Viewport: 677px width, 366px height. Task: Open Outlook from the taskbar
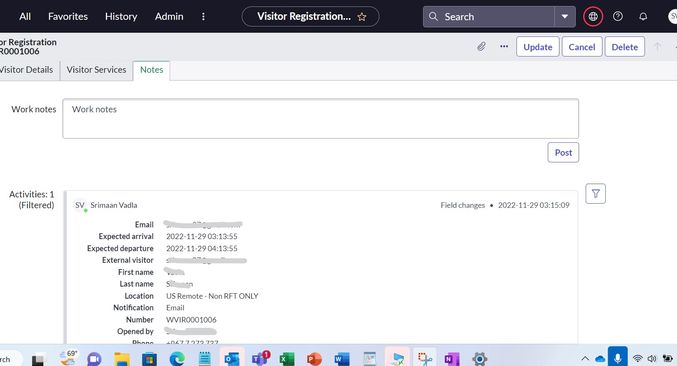click(x=232, y=359)
